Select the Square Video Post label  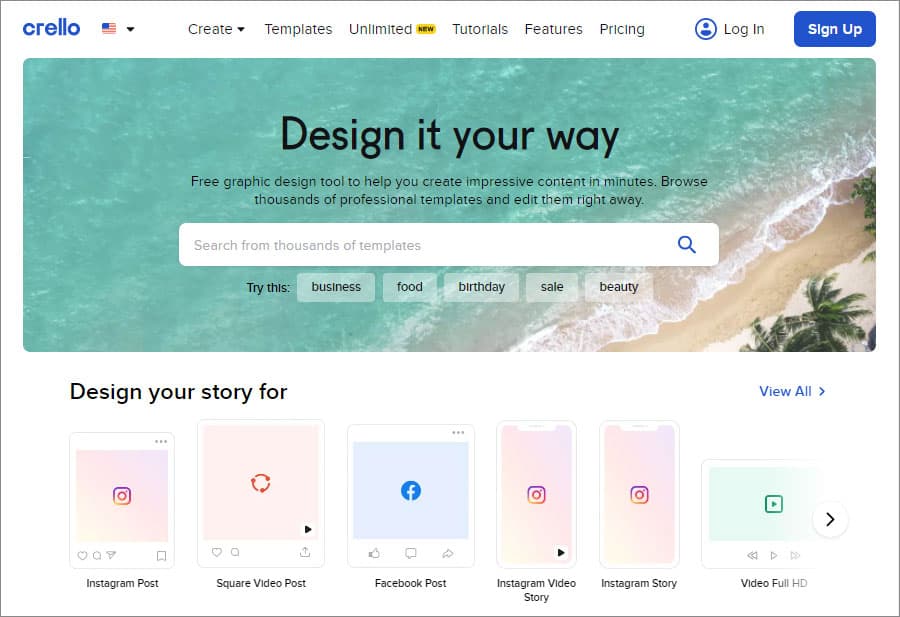(x=261, y=583)
